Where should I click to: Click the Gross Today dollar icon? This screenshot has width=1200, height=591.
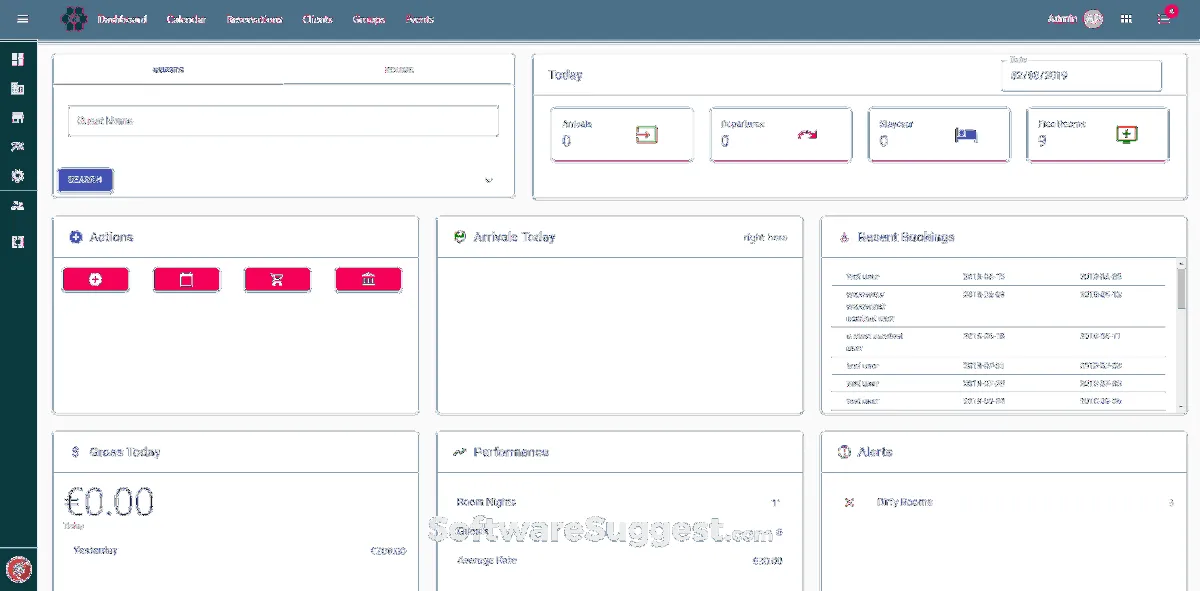(75, 452)
